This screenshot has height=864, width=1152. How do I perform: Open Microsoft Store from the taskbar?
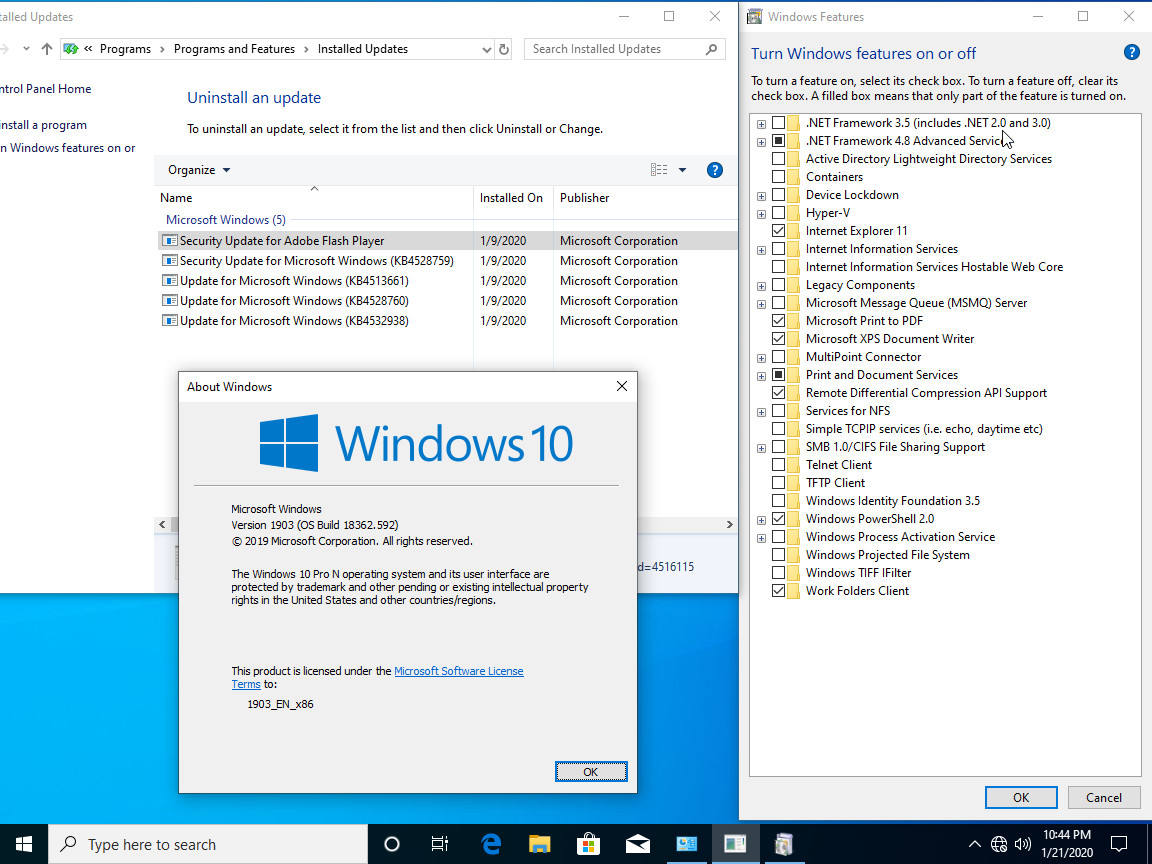(588, 844)
